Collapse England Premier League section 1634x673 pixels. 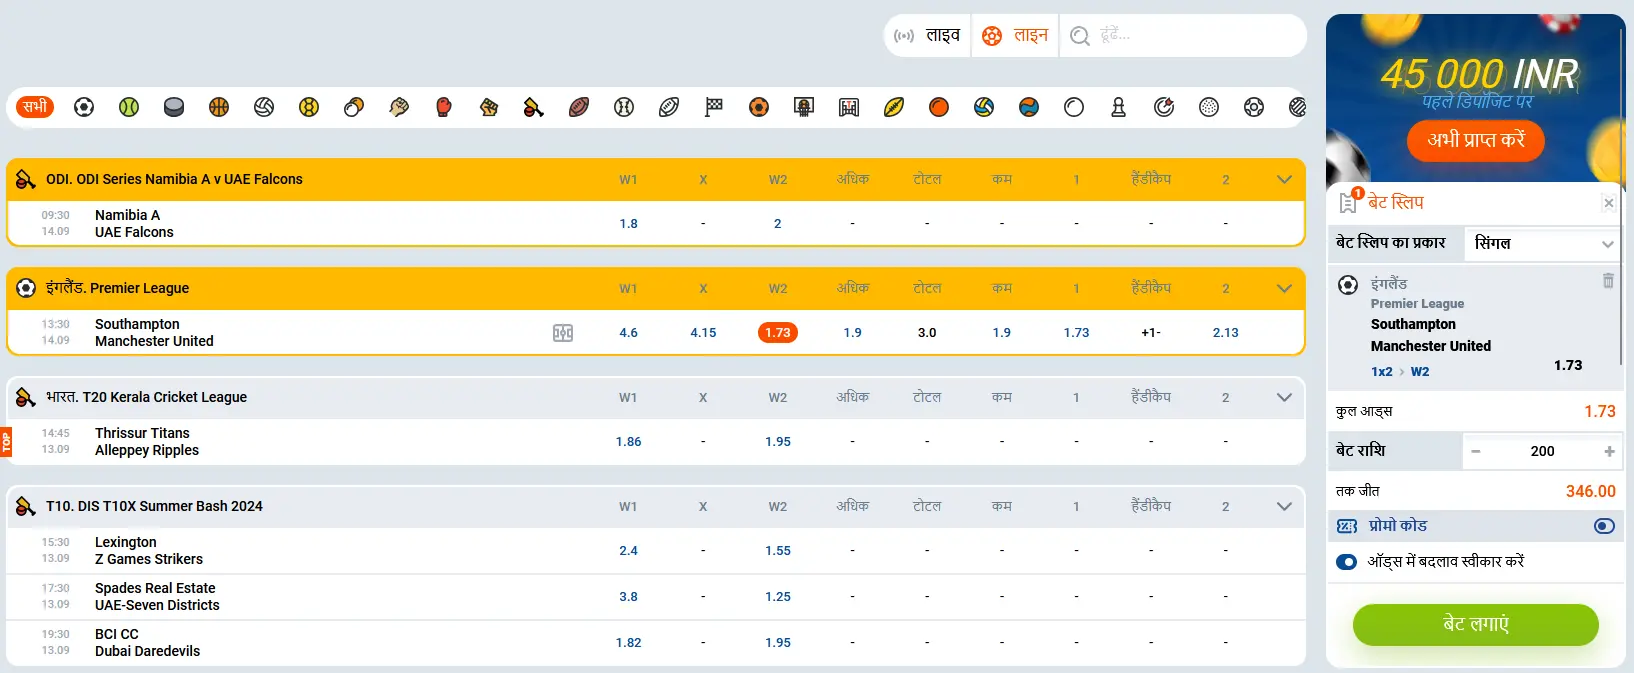tap(1285, 289)
